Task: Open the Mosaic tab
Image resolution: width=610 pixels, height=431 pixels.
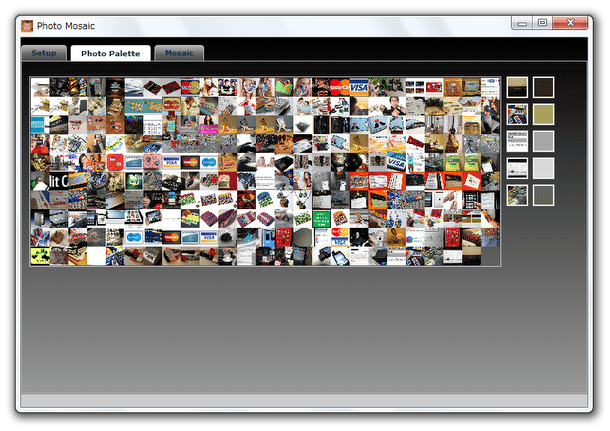Action: (179, 53)
